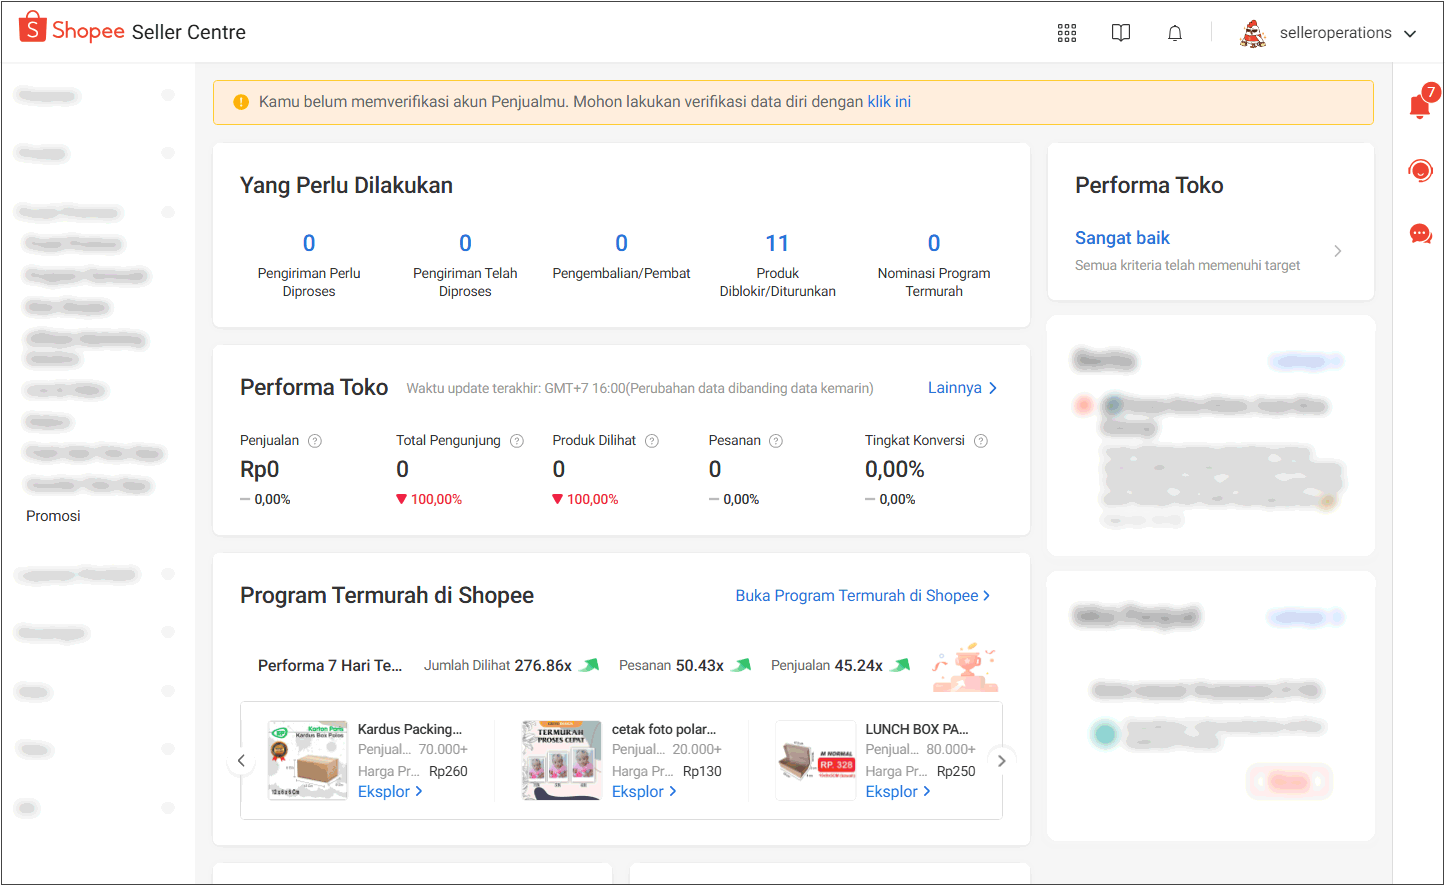The height and width of the screenshot is (885, 1445).
Task: Open red notification bell with badge 7
Action: click(1420, 105)
